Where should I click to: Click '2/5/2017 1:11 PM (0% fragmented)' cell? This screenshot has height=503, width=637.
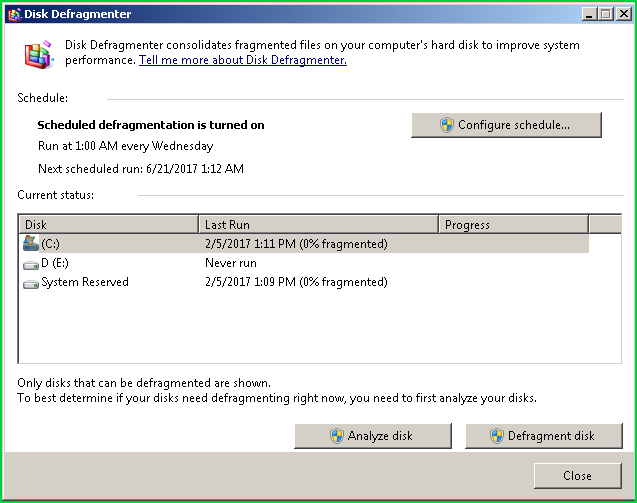click(296, 244)
